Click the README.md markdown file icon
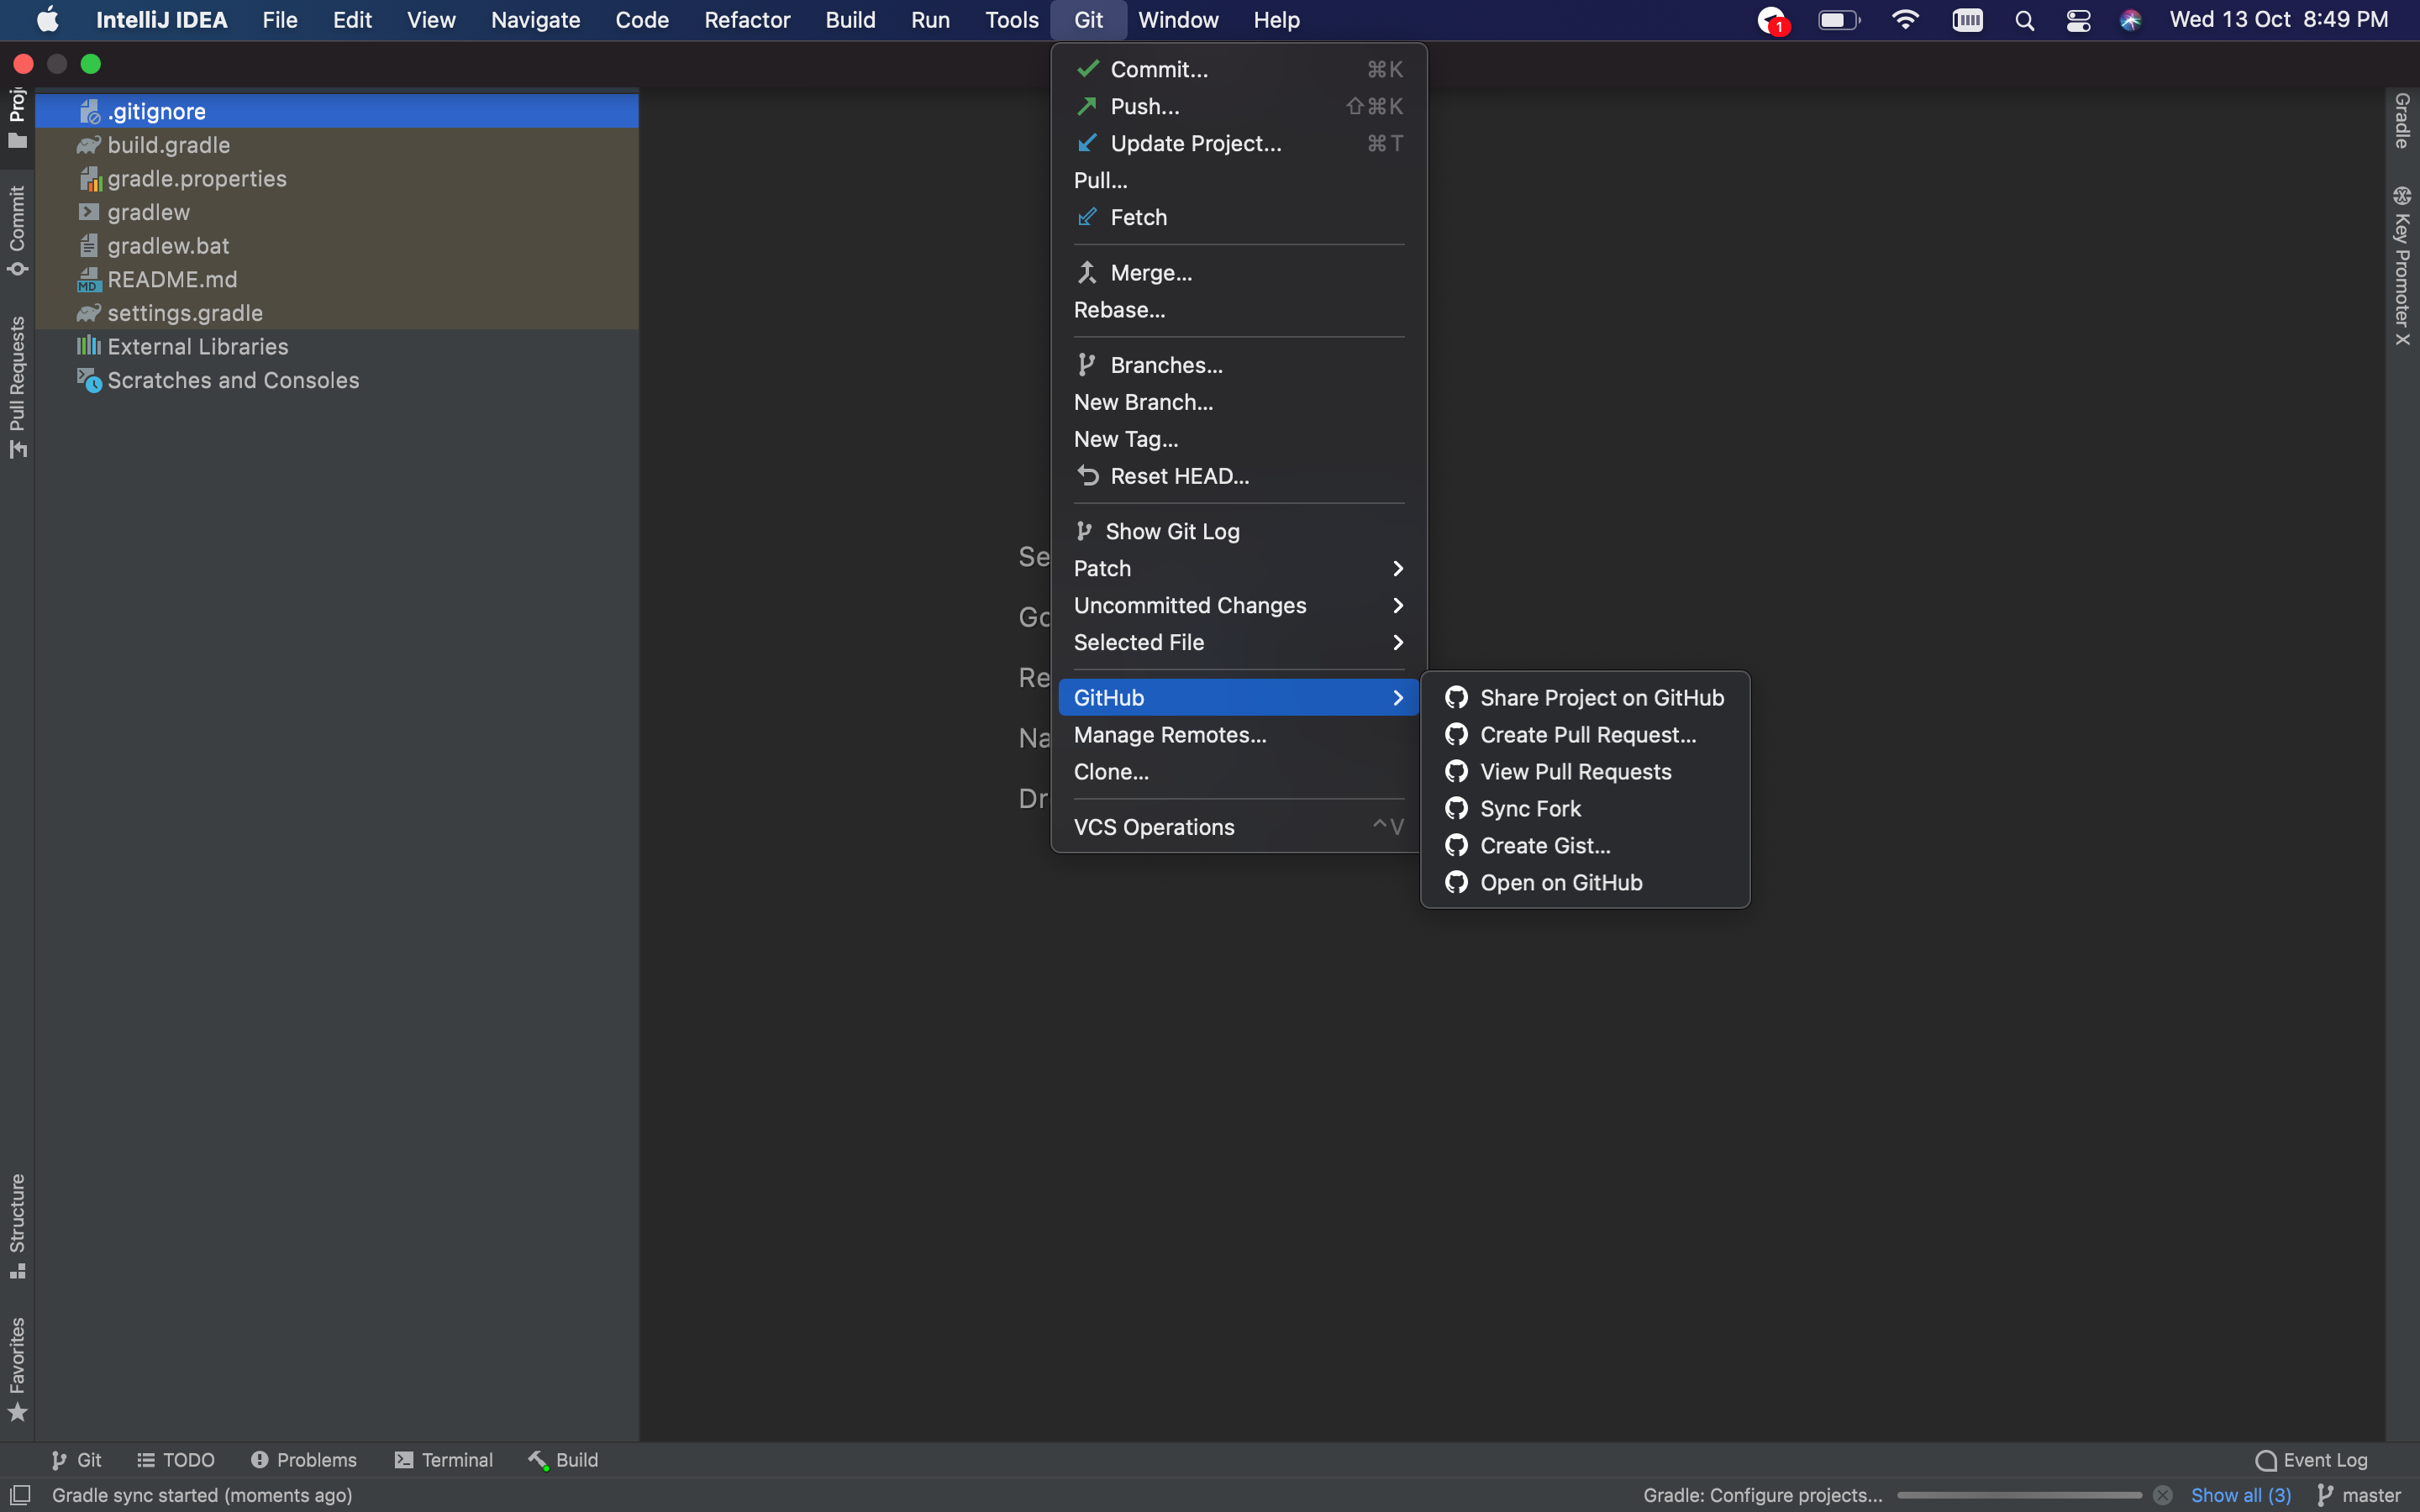Screen dimensions: 2420x1512 90,280
